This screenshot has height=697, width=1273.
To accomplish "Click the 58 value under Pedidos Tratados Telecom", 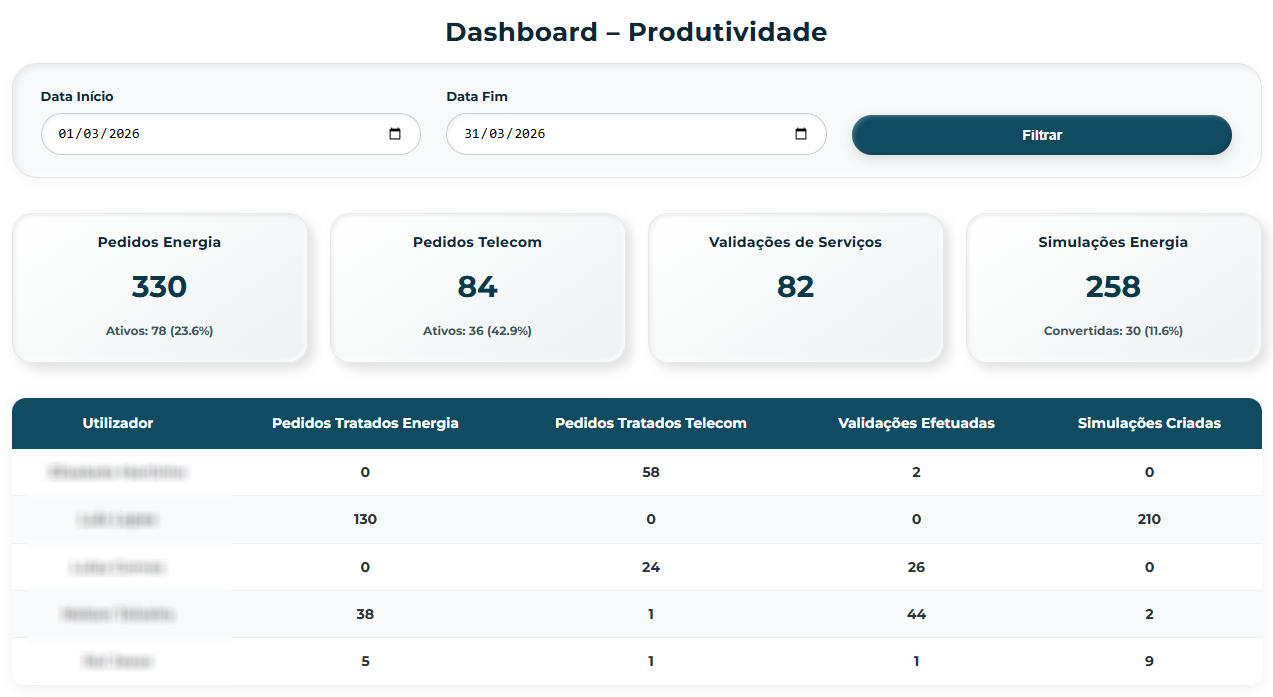I will coord(651,472).
